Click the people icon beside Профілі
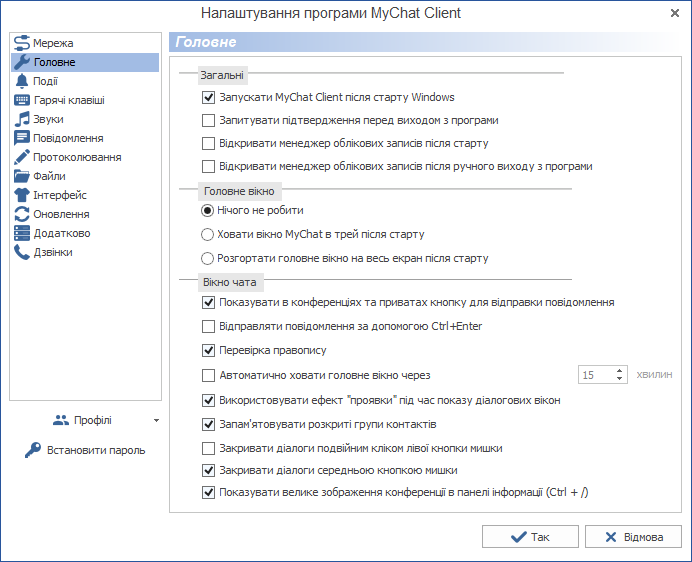692x562 pixels. point(61,420)
